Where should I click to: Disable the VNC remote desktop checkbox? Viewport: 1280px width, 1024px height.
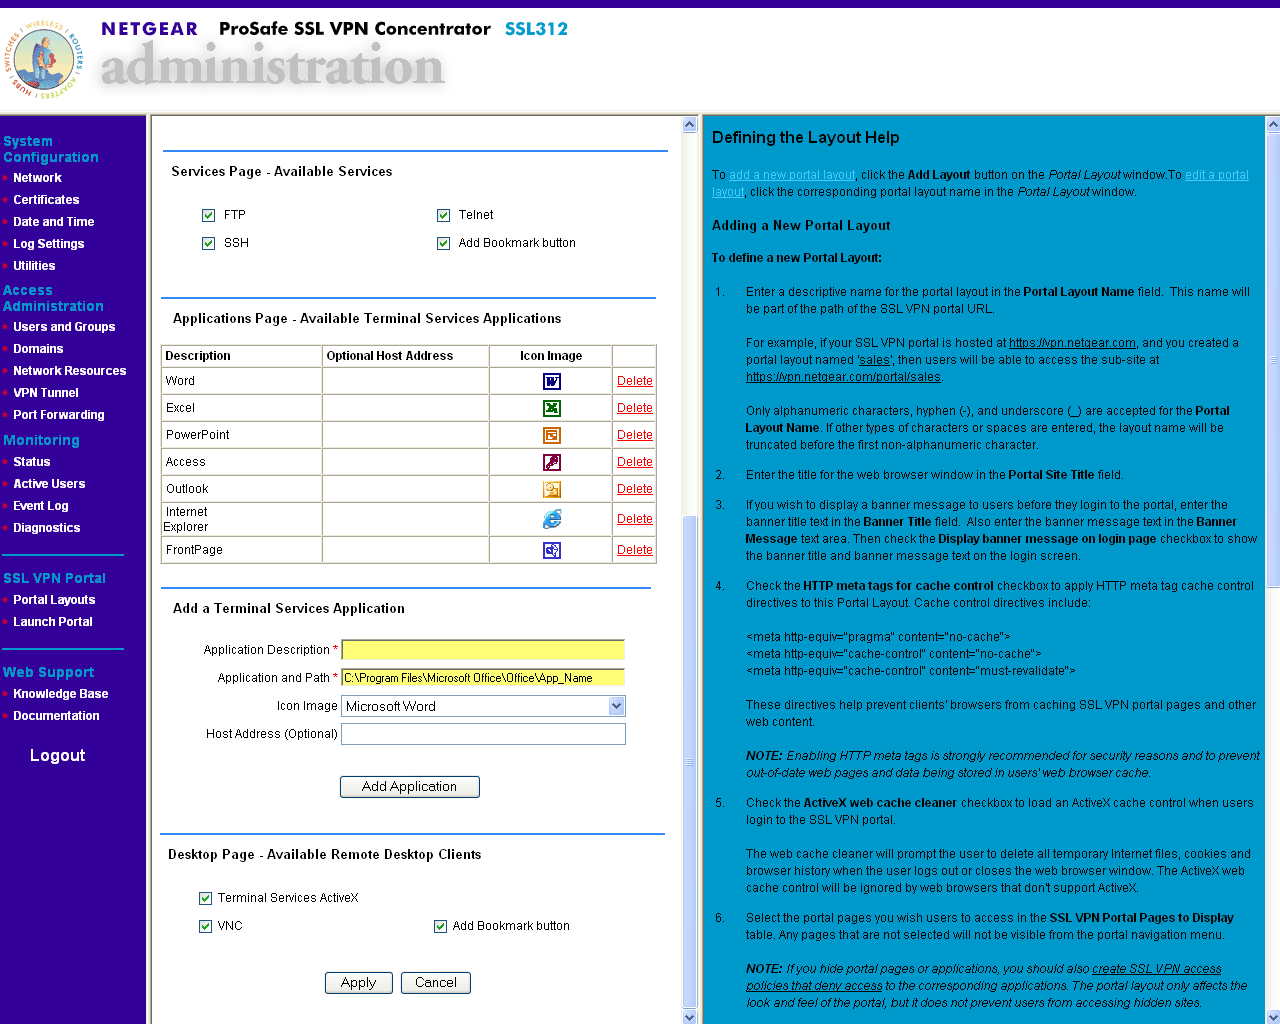click(205, 926)
